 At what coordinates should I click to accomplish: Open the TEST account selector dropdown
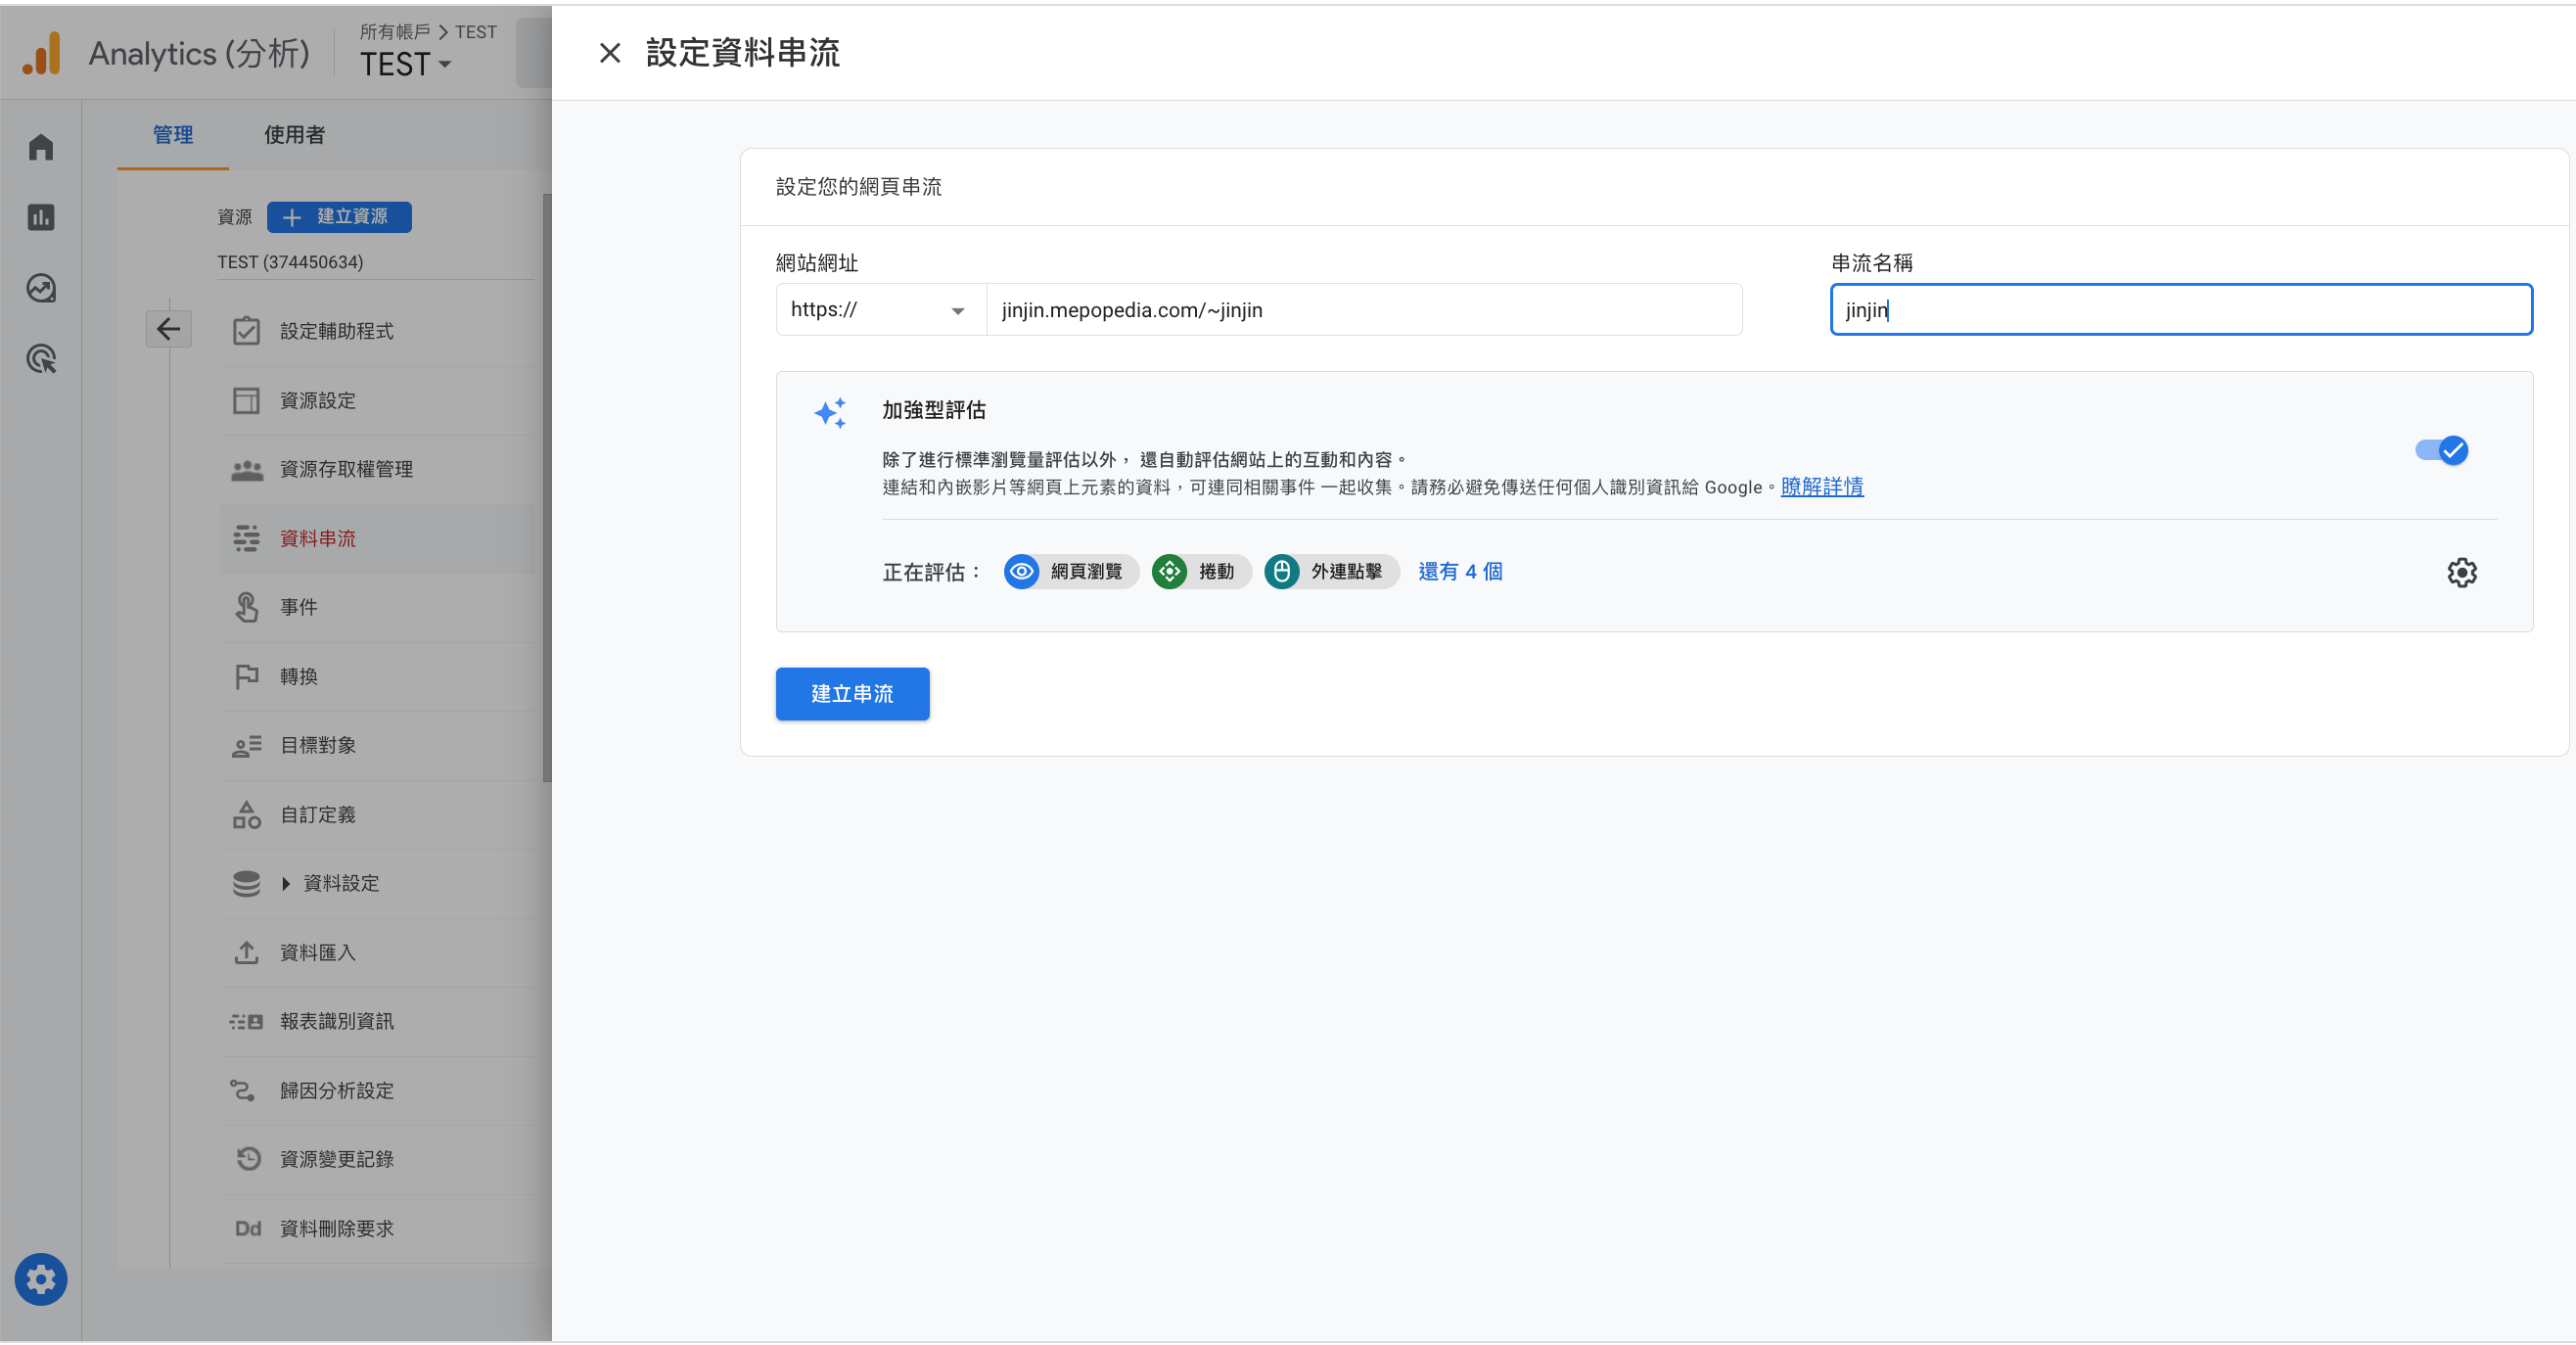[x=406, y=65]
